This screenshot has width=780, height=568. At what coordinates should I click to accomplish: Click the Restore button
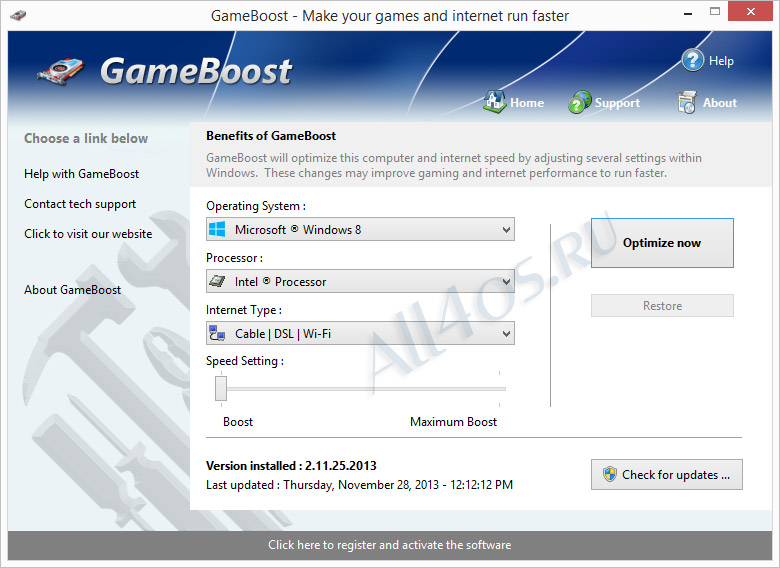(662, 305)
